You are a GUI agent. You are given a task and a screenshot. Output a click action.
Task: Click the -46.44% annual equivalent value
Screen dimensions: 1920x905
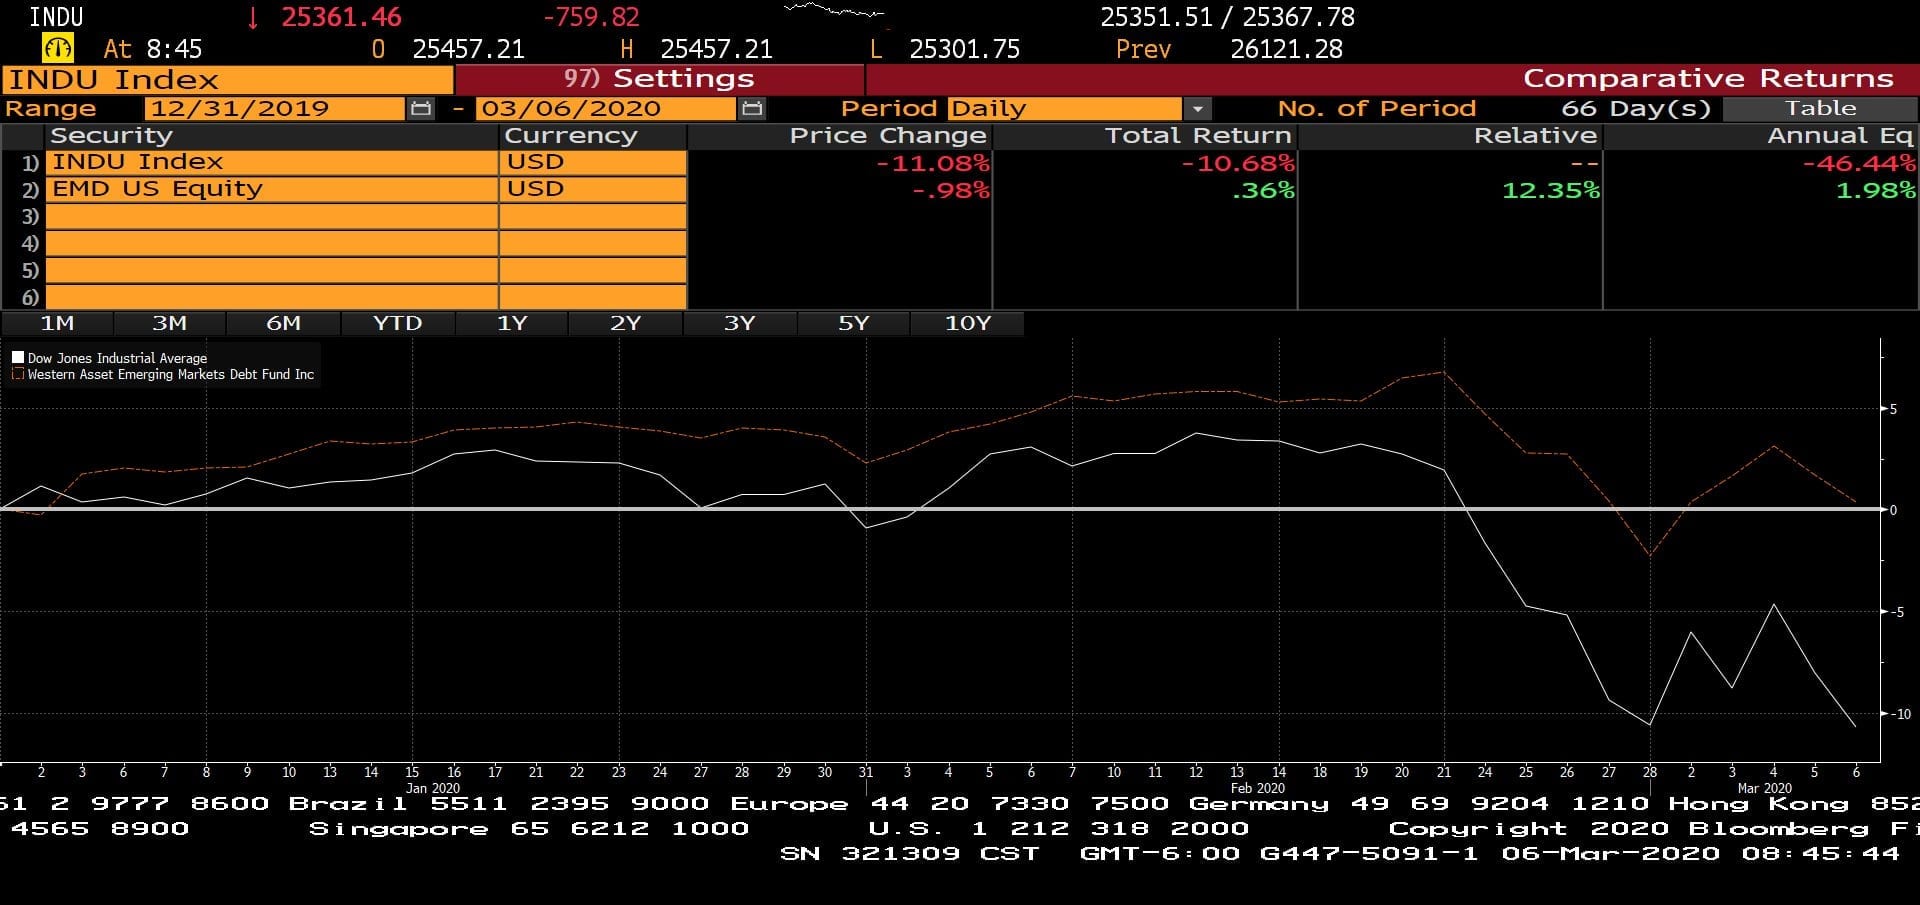[x=1859, y=163]
